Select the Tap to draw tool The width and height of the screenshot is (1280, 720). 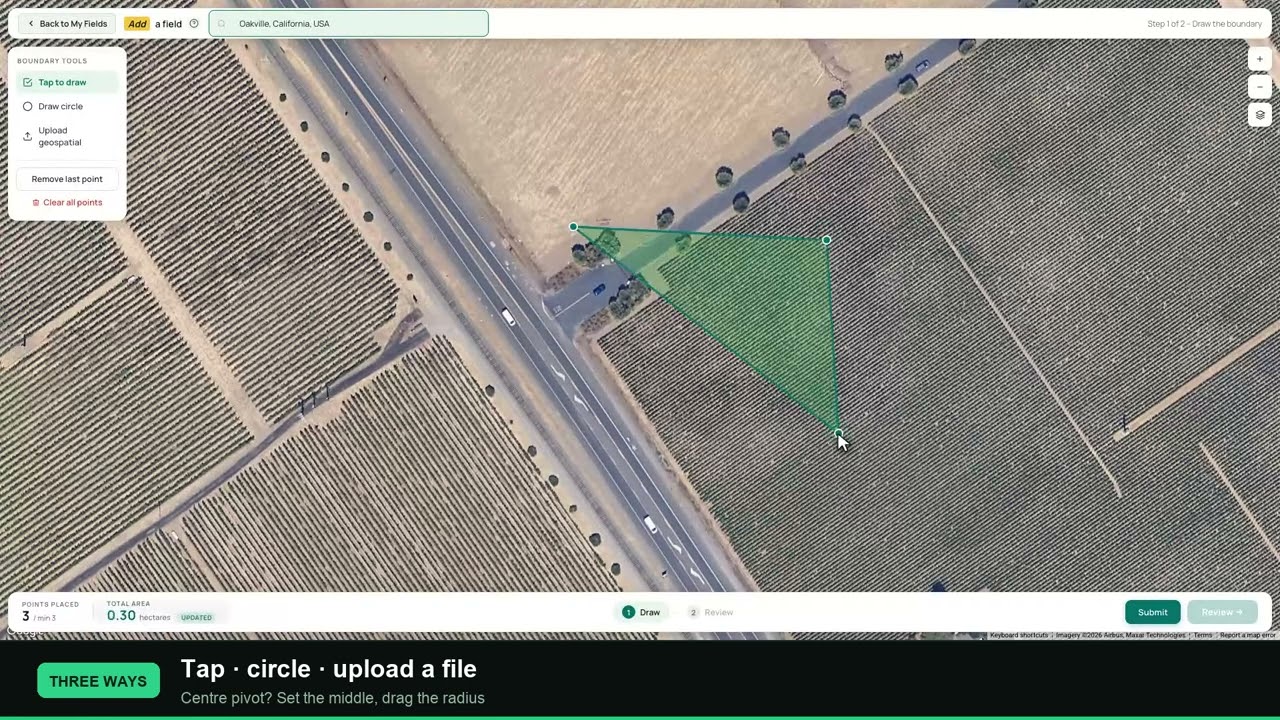coord(67,82)
